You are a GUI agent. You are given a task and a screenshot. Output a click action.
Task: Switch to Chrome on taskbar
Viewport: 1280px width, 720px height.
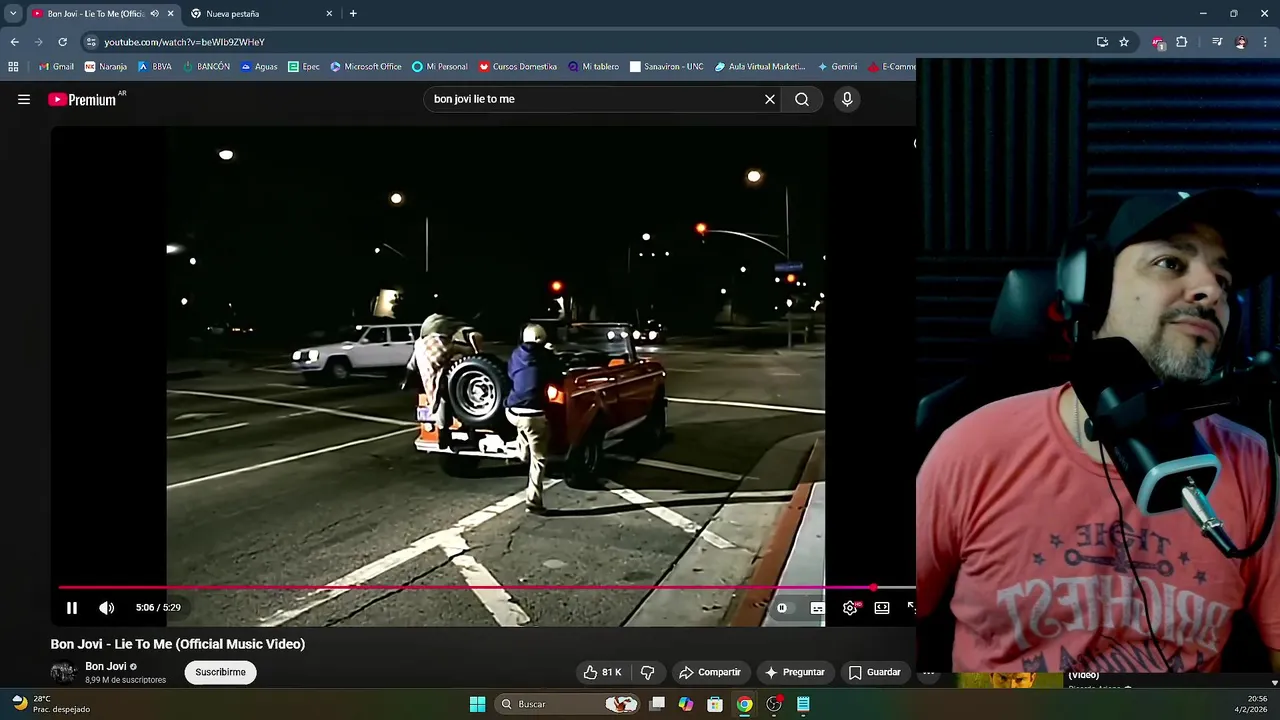(x=744, y=704)
